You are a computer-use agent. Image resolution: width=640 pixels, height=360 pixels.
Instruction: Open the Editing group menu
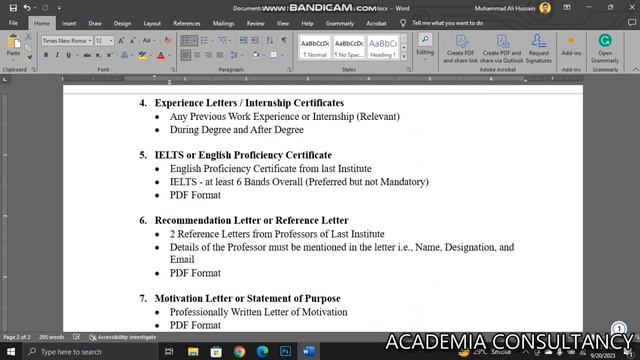[x=425, y=47]
